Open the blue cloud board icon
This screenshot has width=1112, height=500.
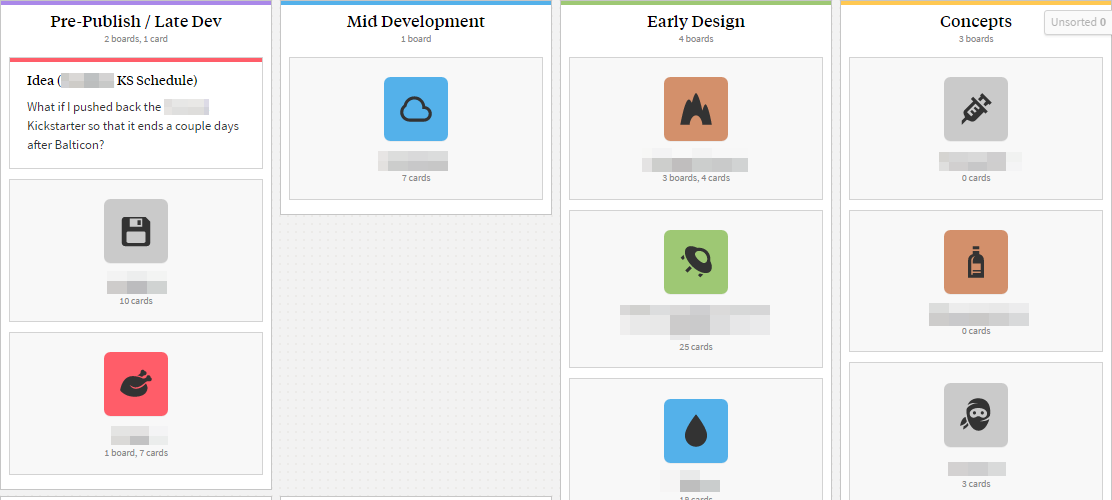point(416,109)
